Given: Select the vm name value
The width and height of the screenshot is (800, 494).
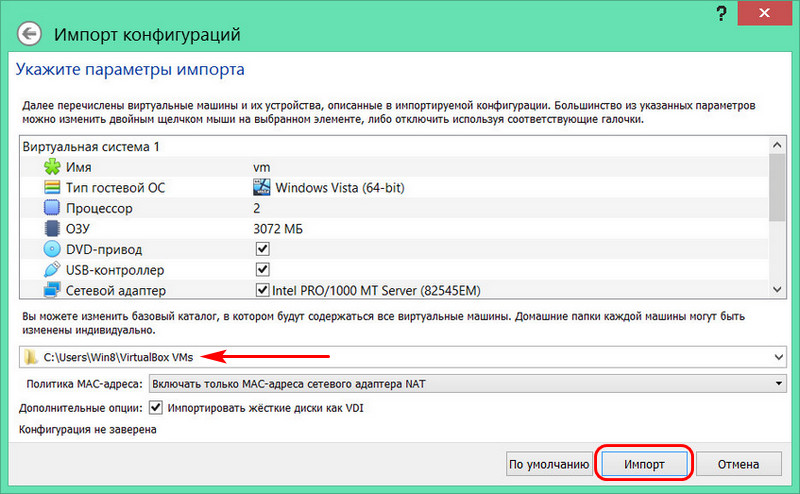Looking at the screenshot, I should tap(262, 167).
